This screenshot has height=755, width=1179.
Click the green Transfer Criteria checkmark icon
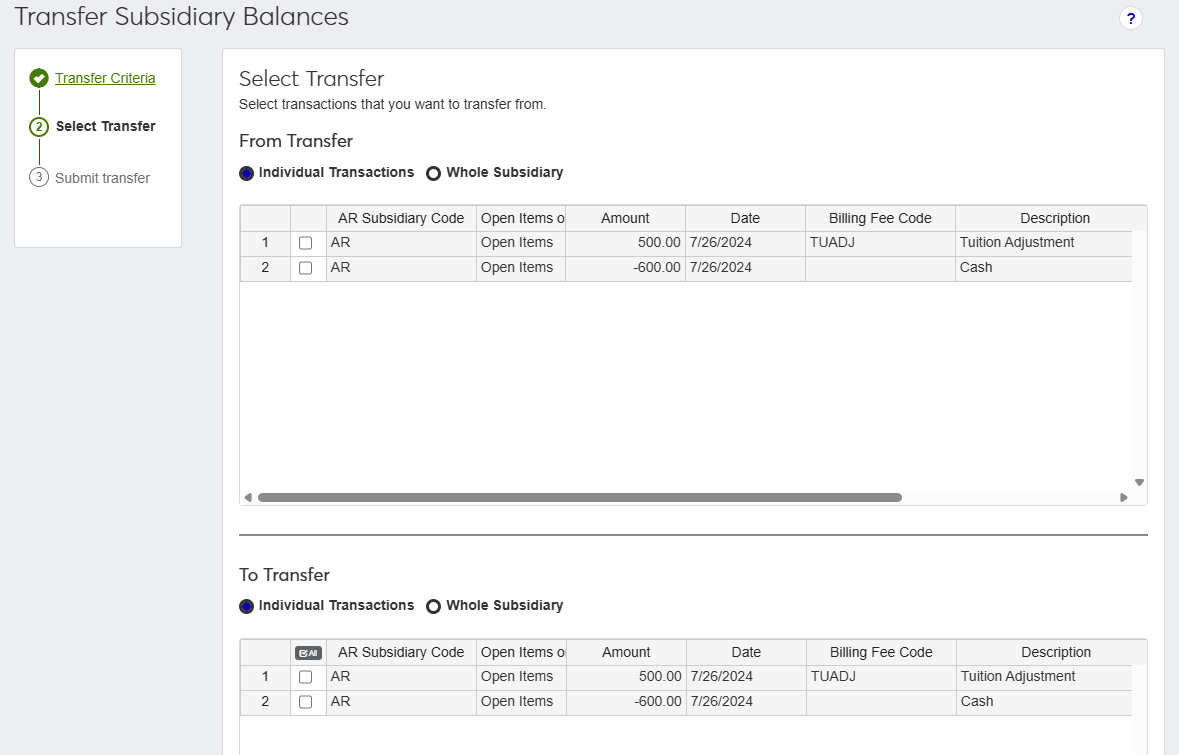point(39,78)
